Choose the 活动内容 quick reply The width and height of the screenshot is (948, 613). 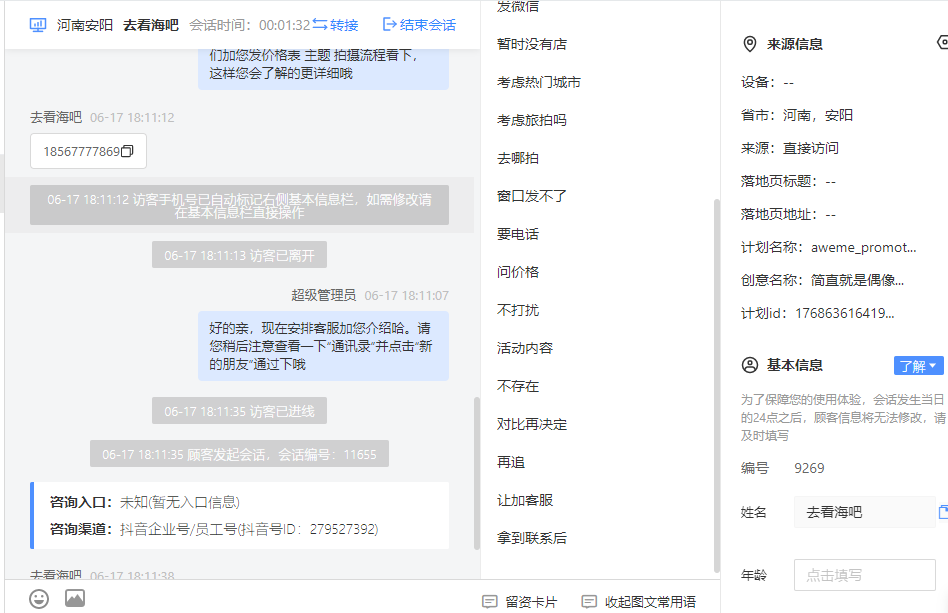tap(525, 348)
